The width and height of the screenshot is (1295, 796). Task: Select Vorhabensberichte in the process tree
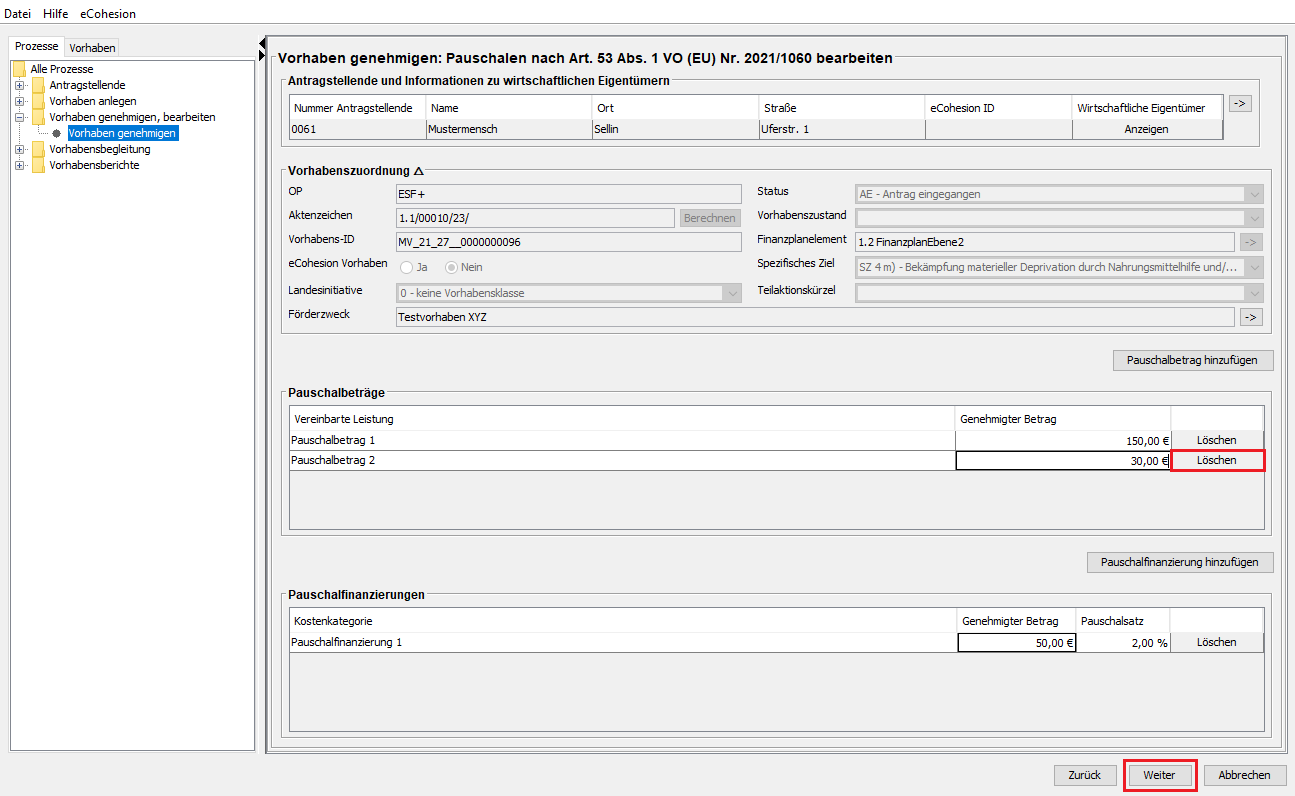[x=94, y=165]
